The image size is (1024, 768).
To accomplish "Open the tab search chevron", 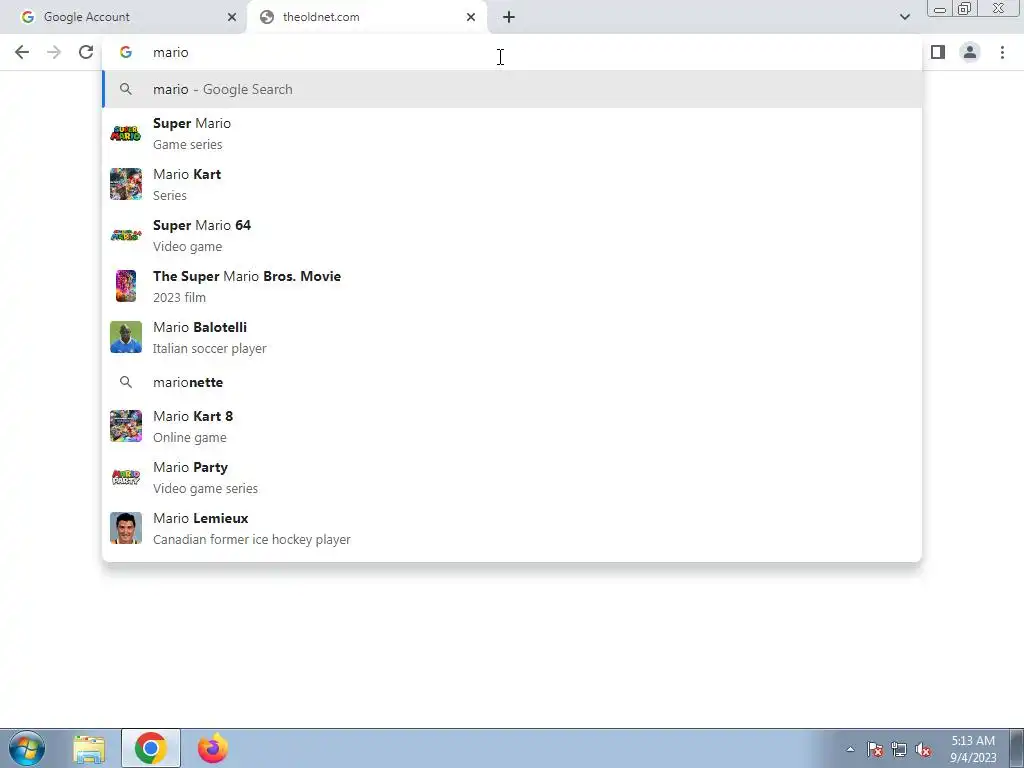I will click(904, 17).
